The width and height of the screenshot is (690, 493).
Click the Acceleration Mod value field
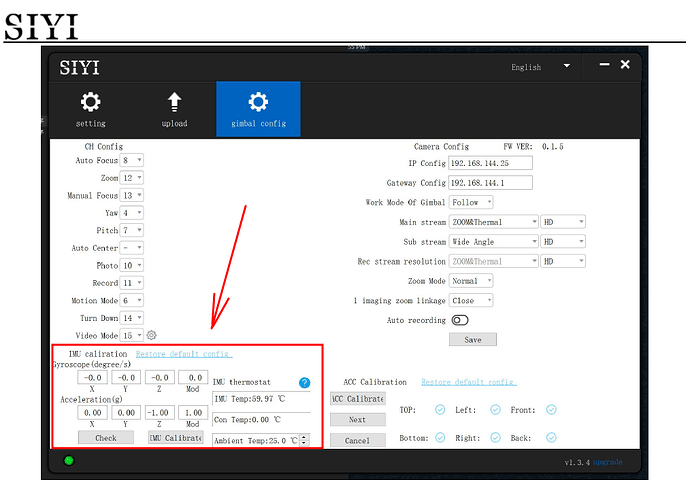point(193,412)
